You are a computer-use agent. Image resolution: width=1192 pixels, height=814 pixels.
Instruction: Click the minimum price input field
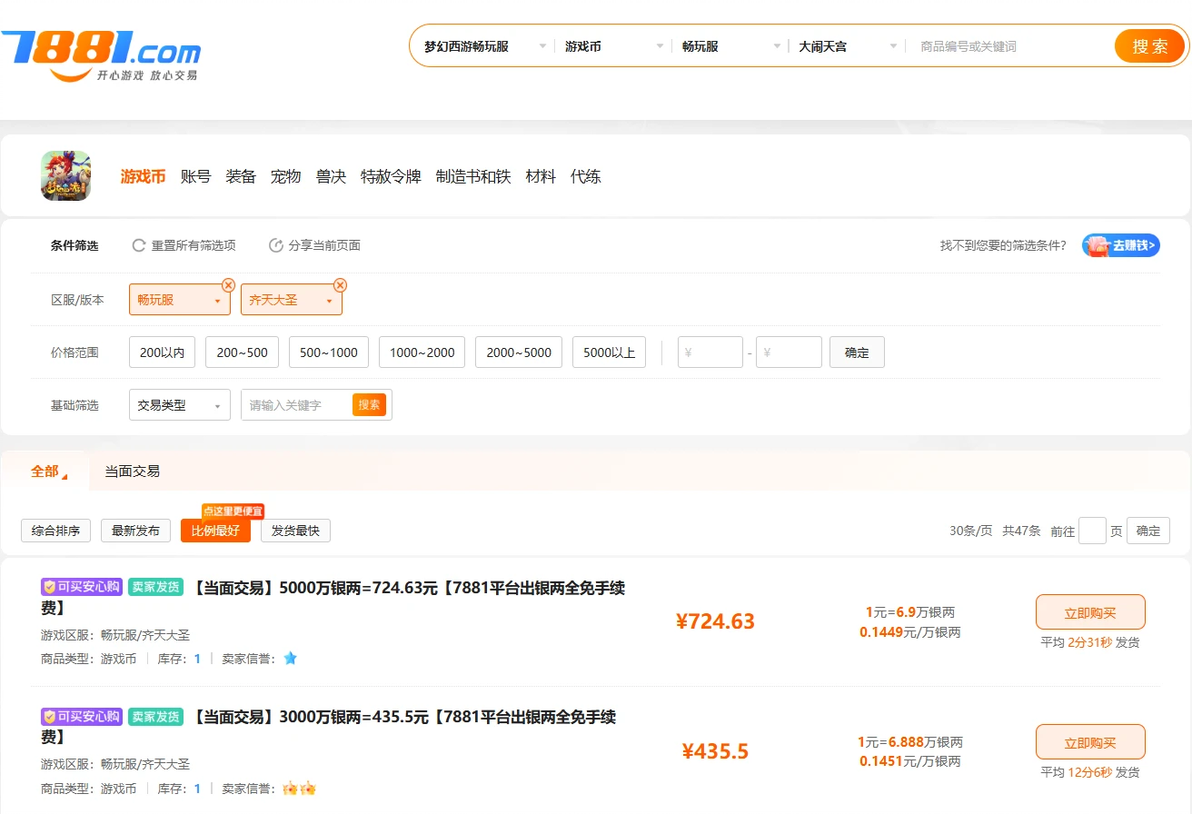click(710, 352)
